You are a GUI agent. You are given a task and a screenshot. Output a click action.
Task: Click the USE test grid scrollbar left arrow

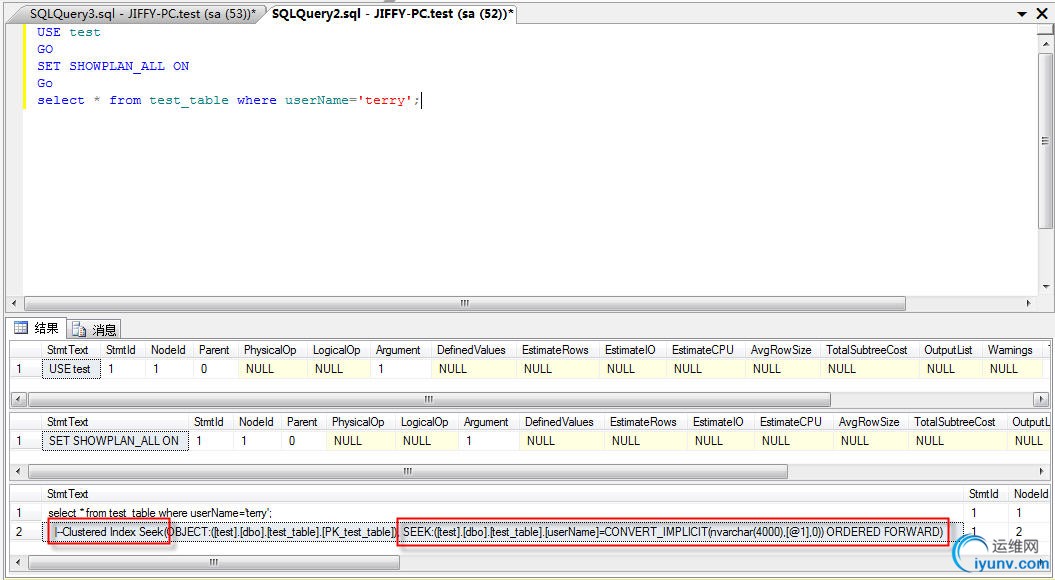[18, 399]
